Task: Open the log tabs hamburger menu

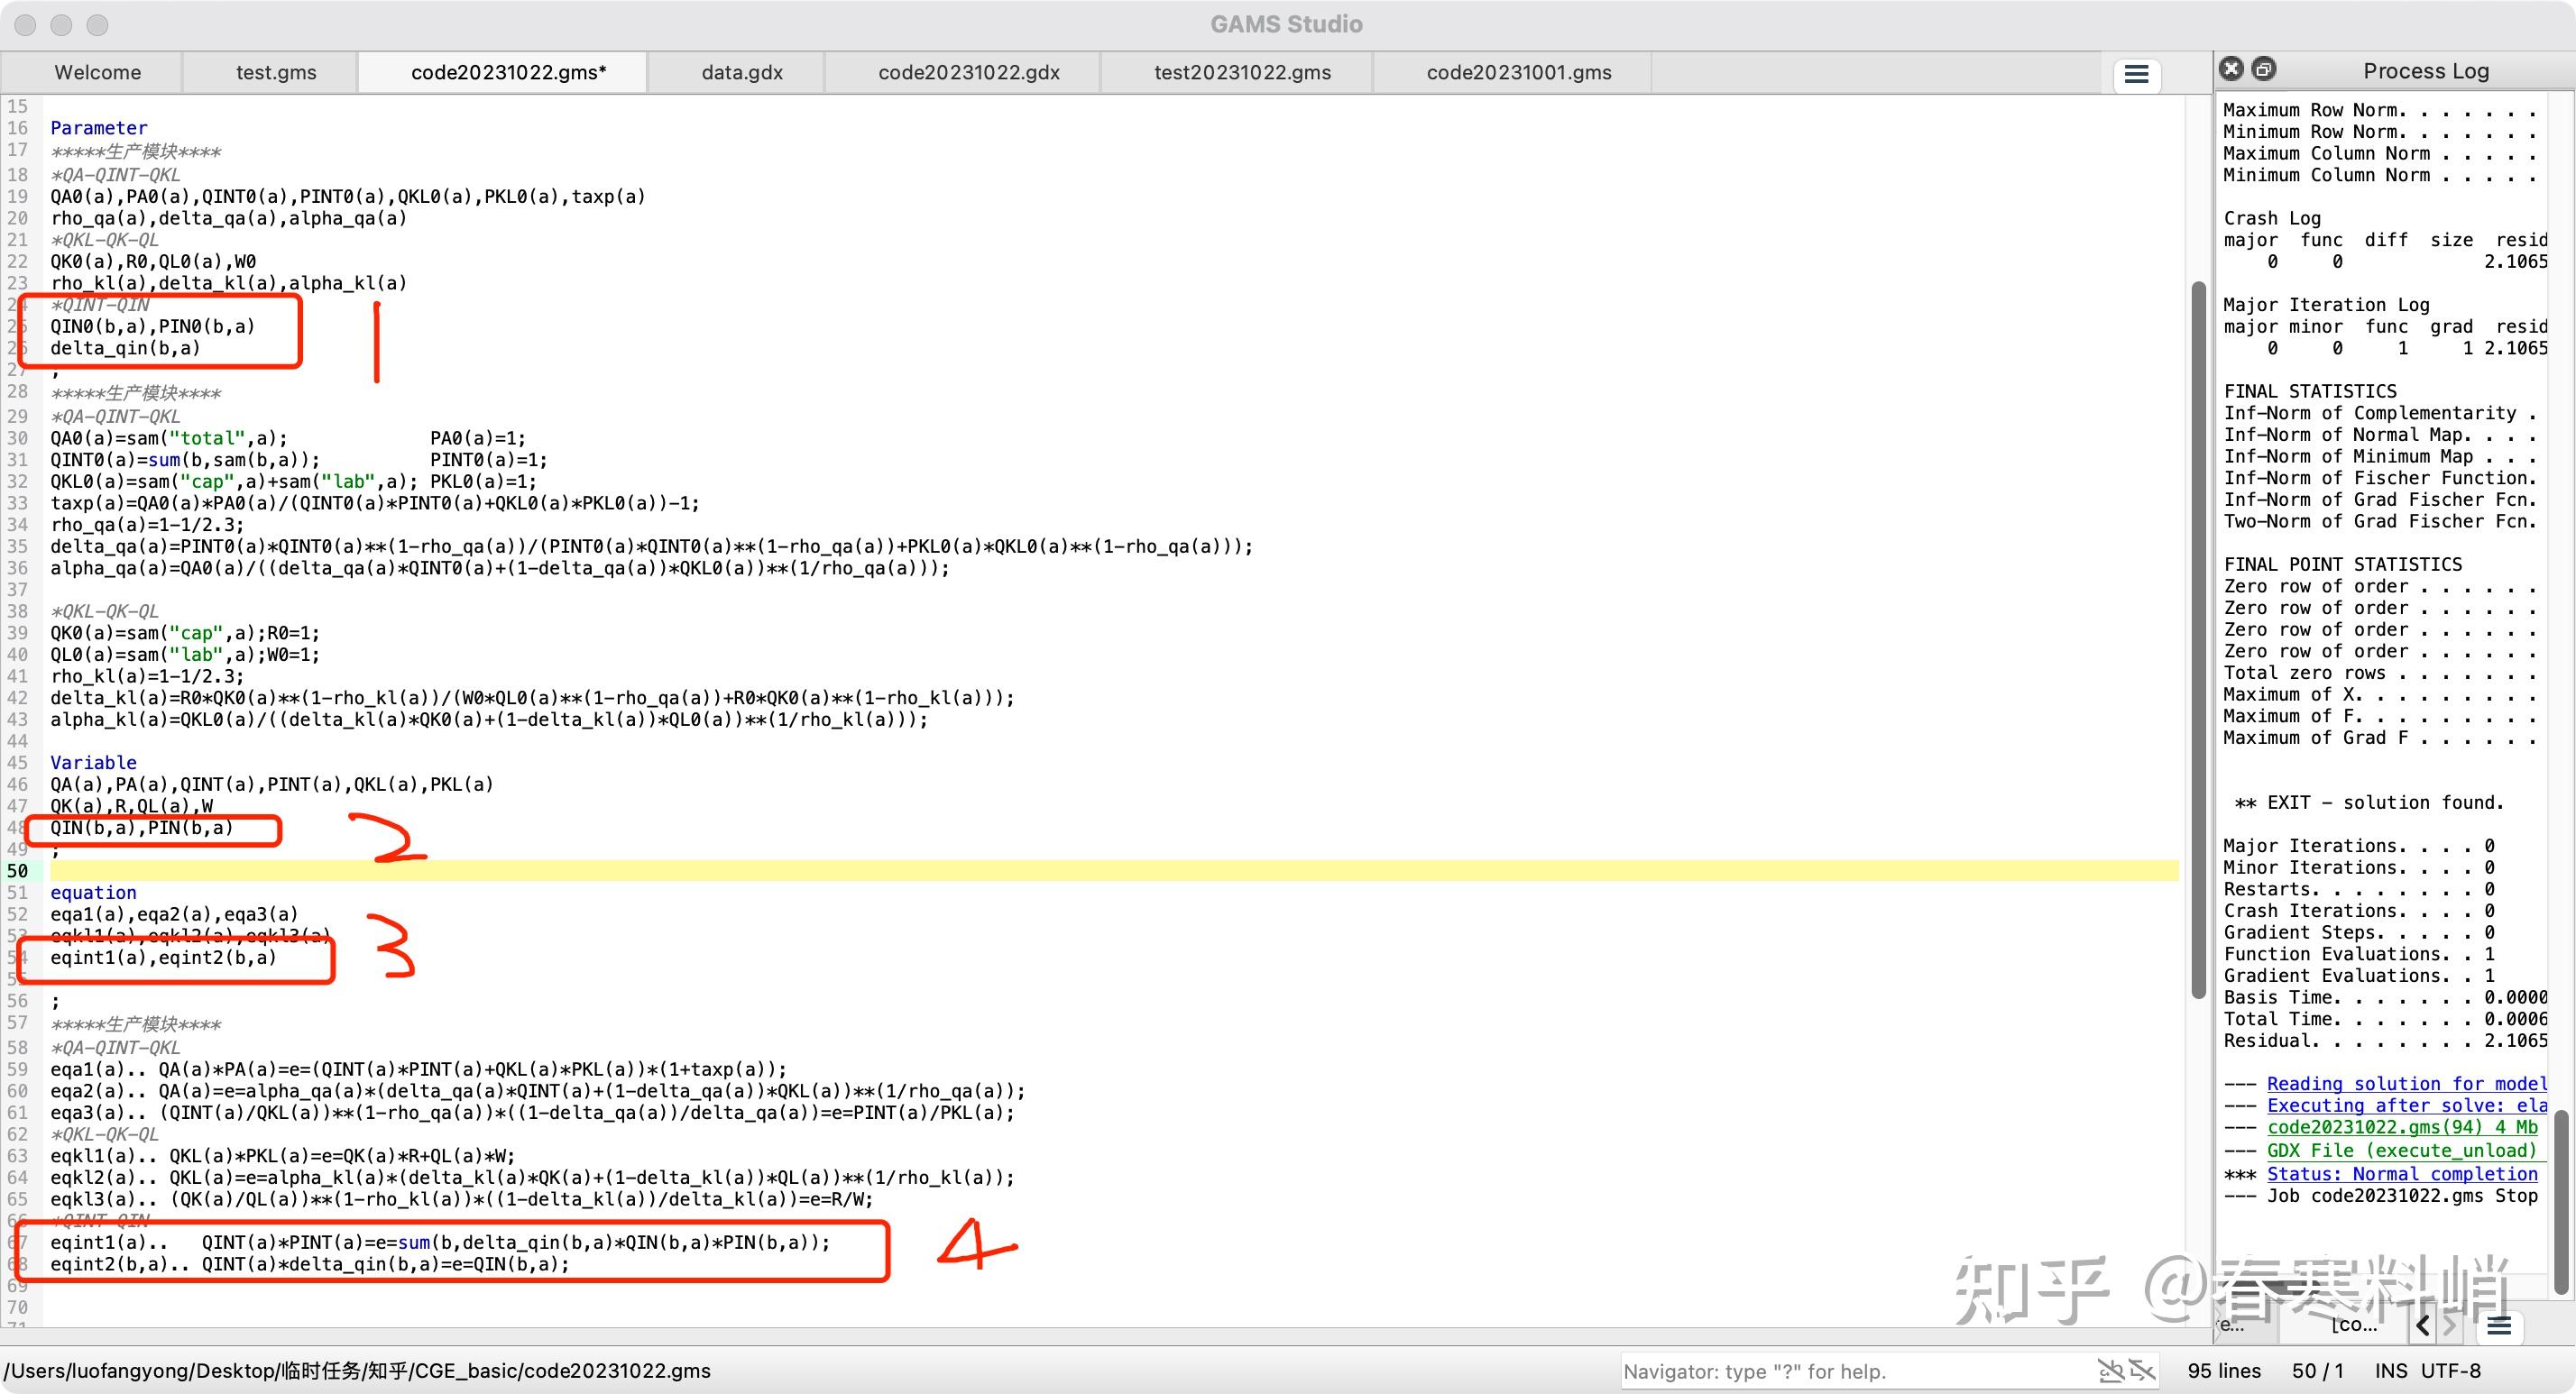Action: (2499, 1326)
